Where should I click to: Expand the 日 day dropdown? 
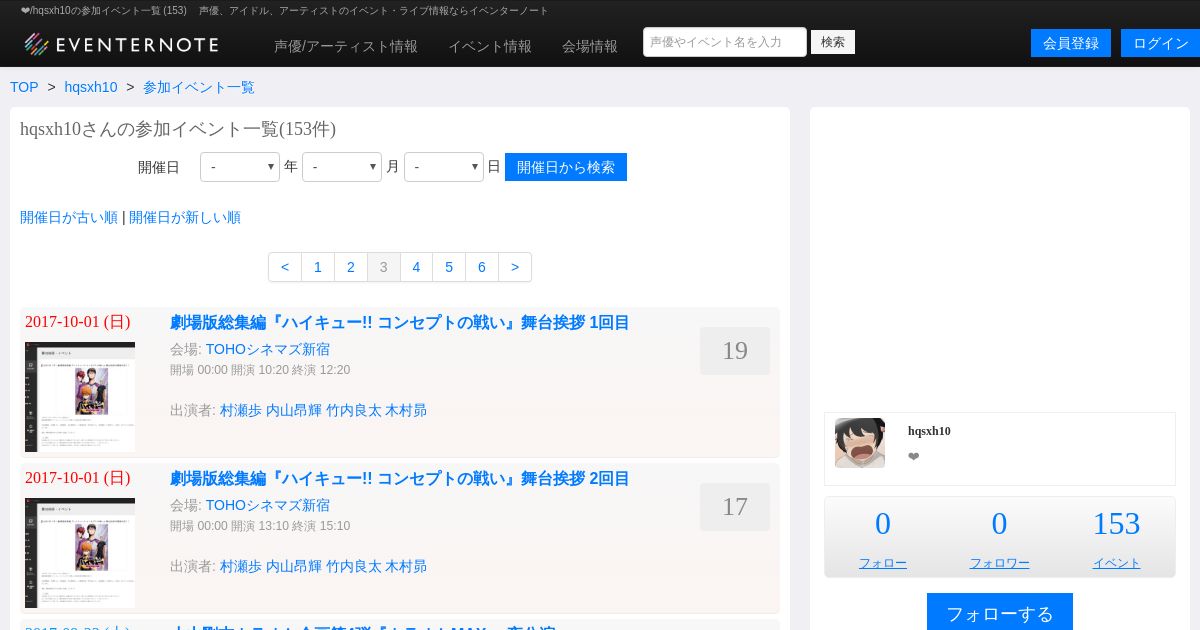tap(444, 167)
